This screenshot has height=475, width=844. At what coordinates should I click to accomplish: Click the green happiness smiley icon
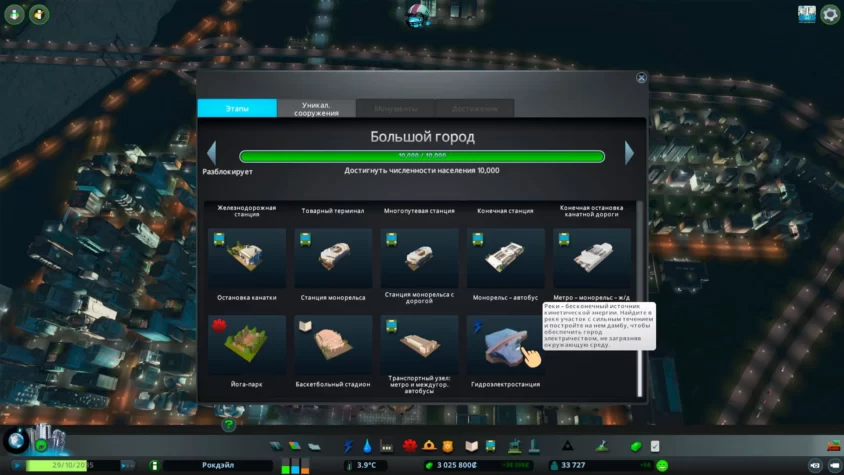click(663, 465)
